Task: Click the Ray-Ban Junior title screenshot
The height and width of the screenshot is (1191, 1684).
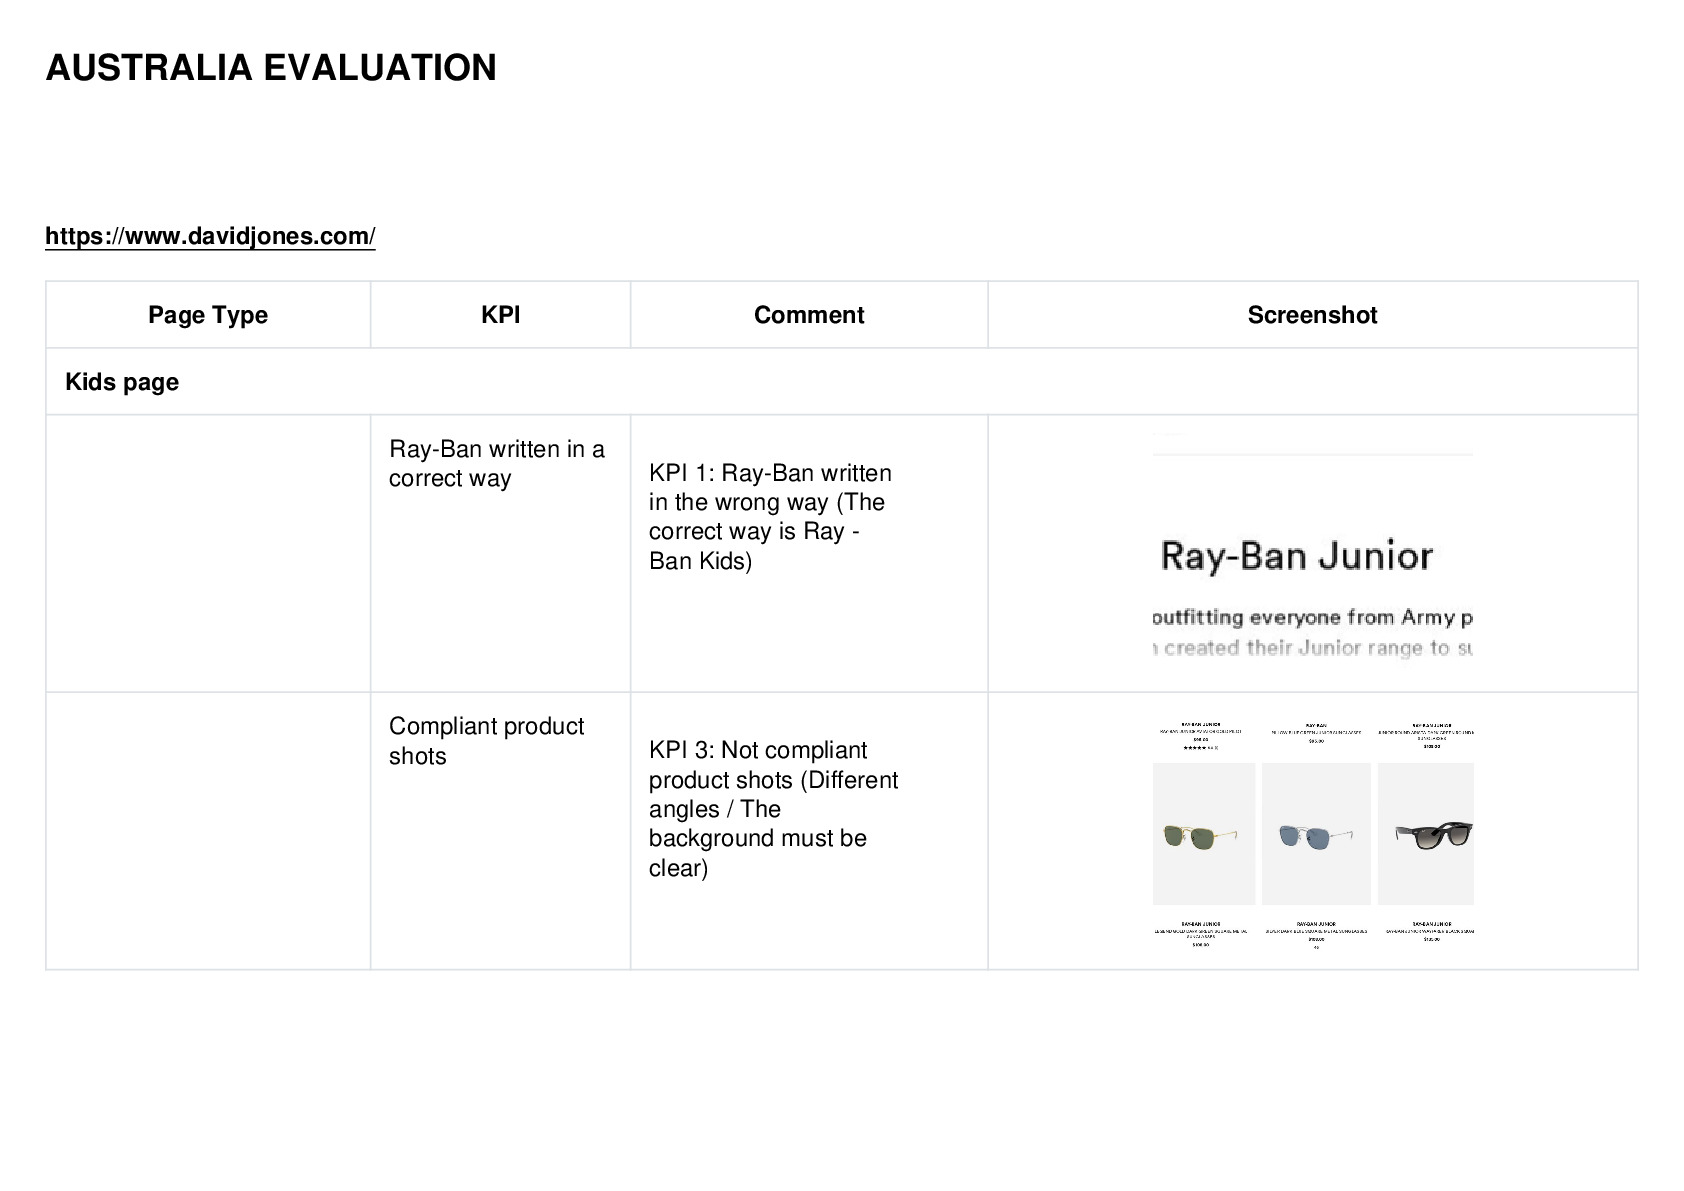Action: pyautogui.click(x=1312, y=546)
